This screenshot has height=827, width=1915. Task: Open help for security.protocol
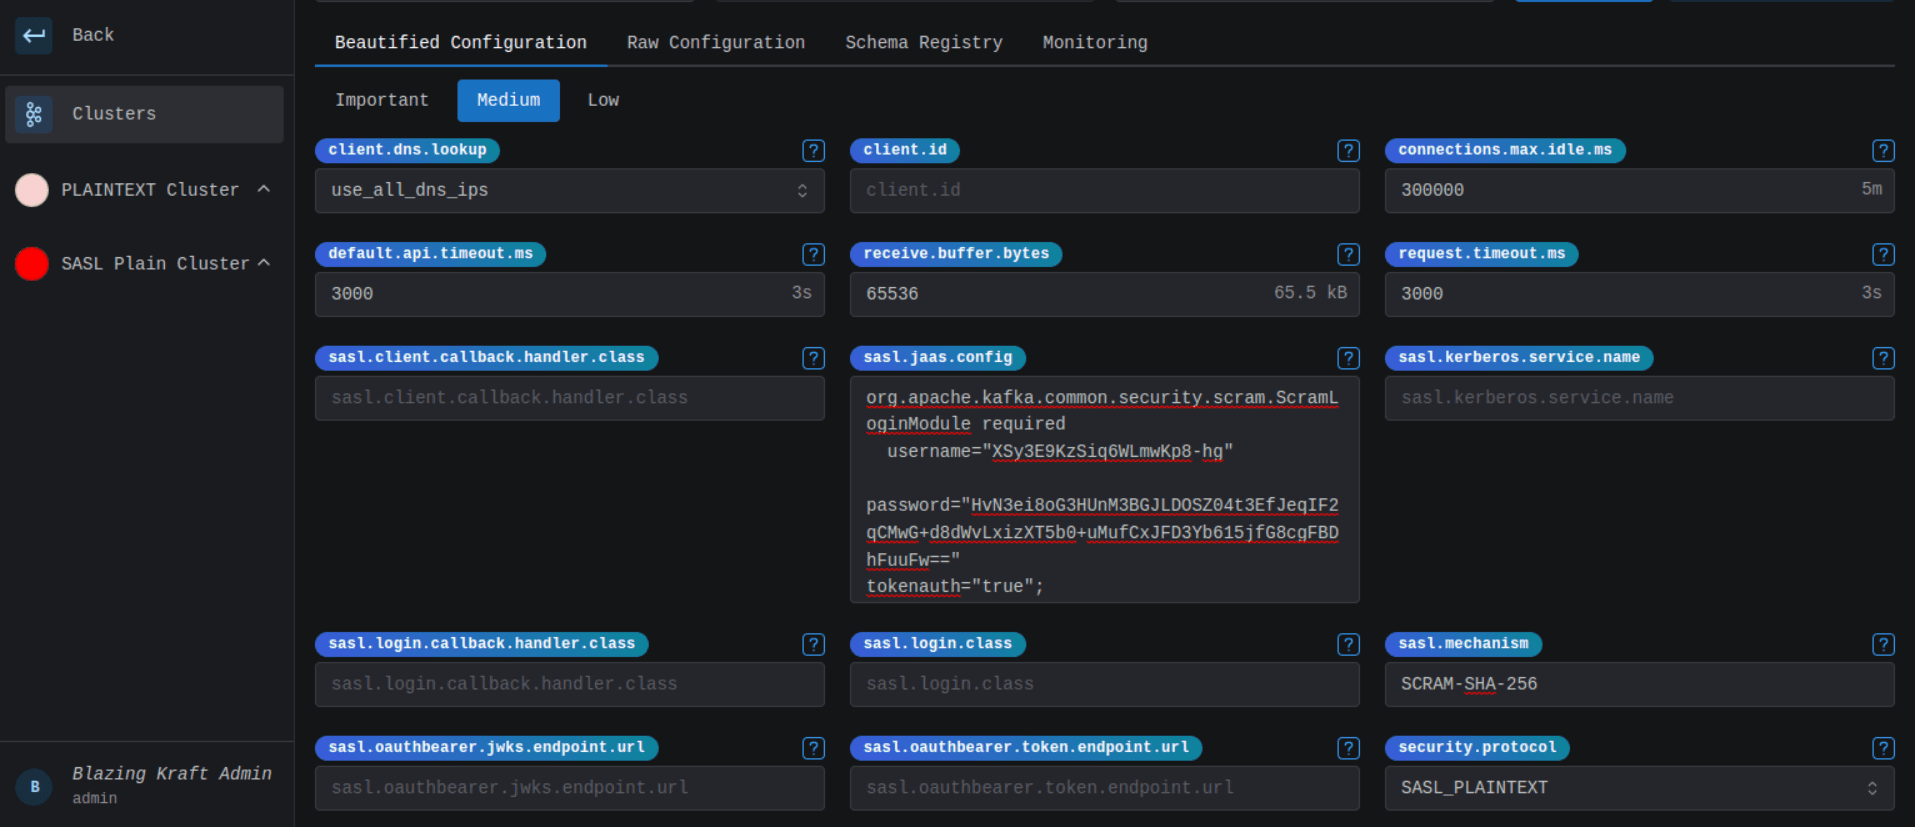point(1883,748)
